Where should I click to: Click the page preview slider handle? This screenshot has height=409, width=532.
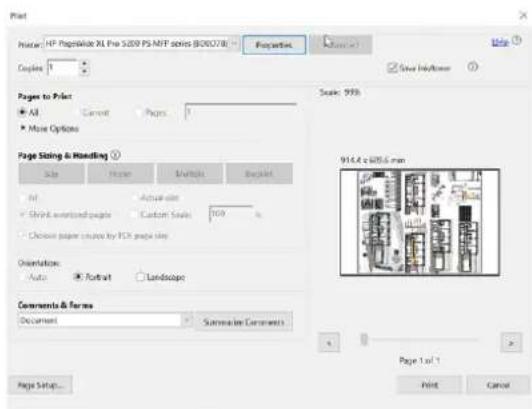(x=364, y=339)
